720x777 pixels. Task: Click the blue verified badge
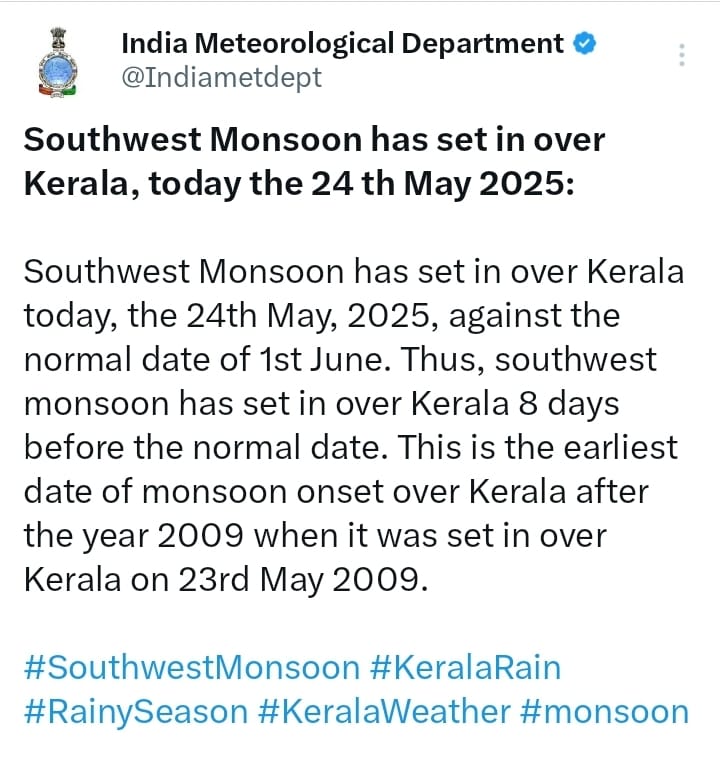tap(585, 43)
